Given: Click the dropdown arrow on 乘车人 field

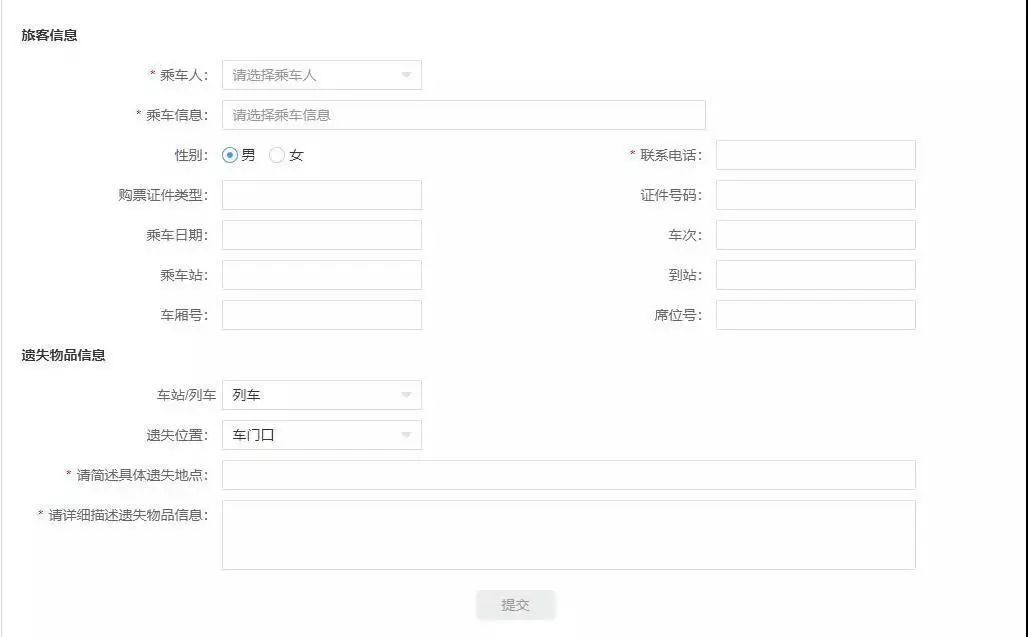Looking at the screenshot, I should tap(406, 74).
